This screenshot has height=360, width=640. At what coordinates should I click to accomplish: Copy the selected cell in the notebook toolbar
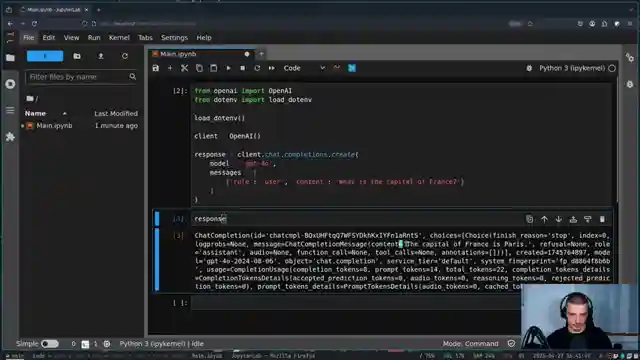click(199, 68)
